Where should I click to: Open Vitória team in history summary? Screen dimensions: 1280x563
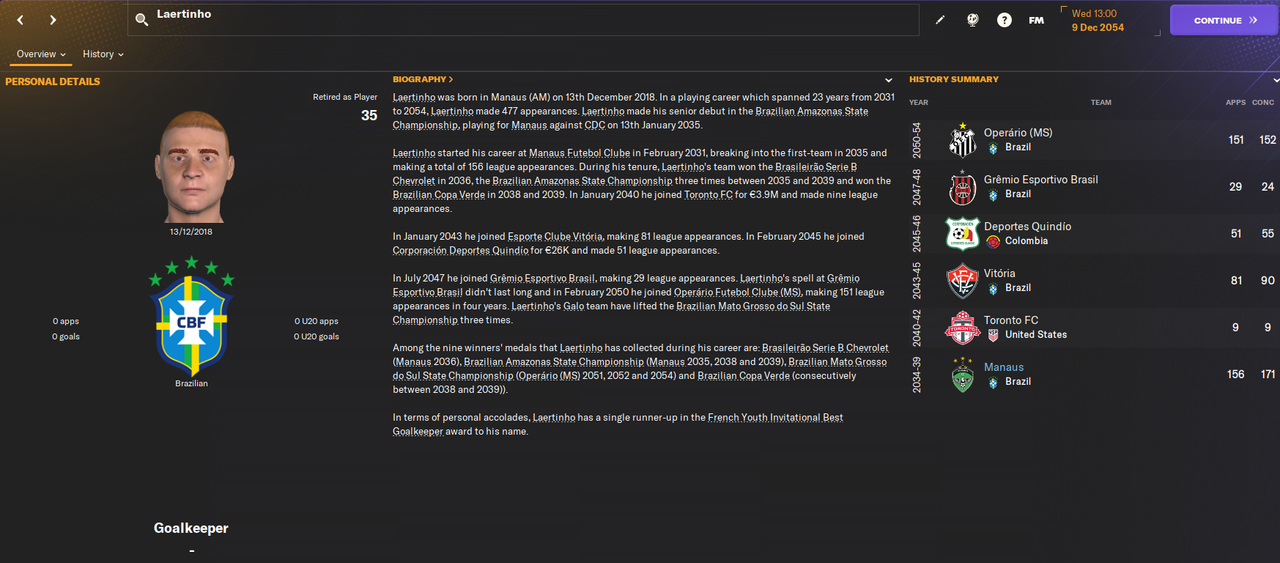999,273
